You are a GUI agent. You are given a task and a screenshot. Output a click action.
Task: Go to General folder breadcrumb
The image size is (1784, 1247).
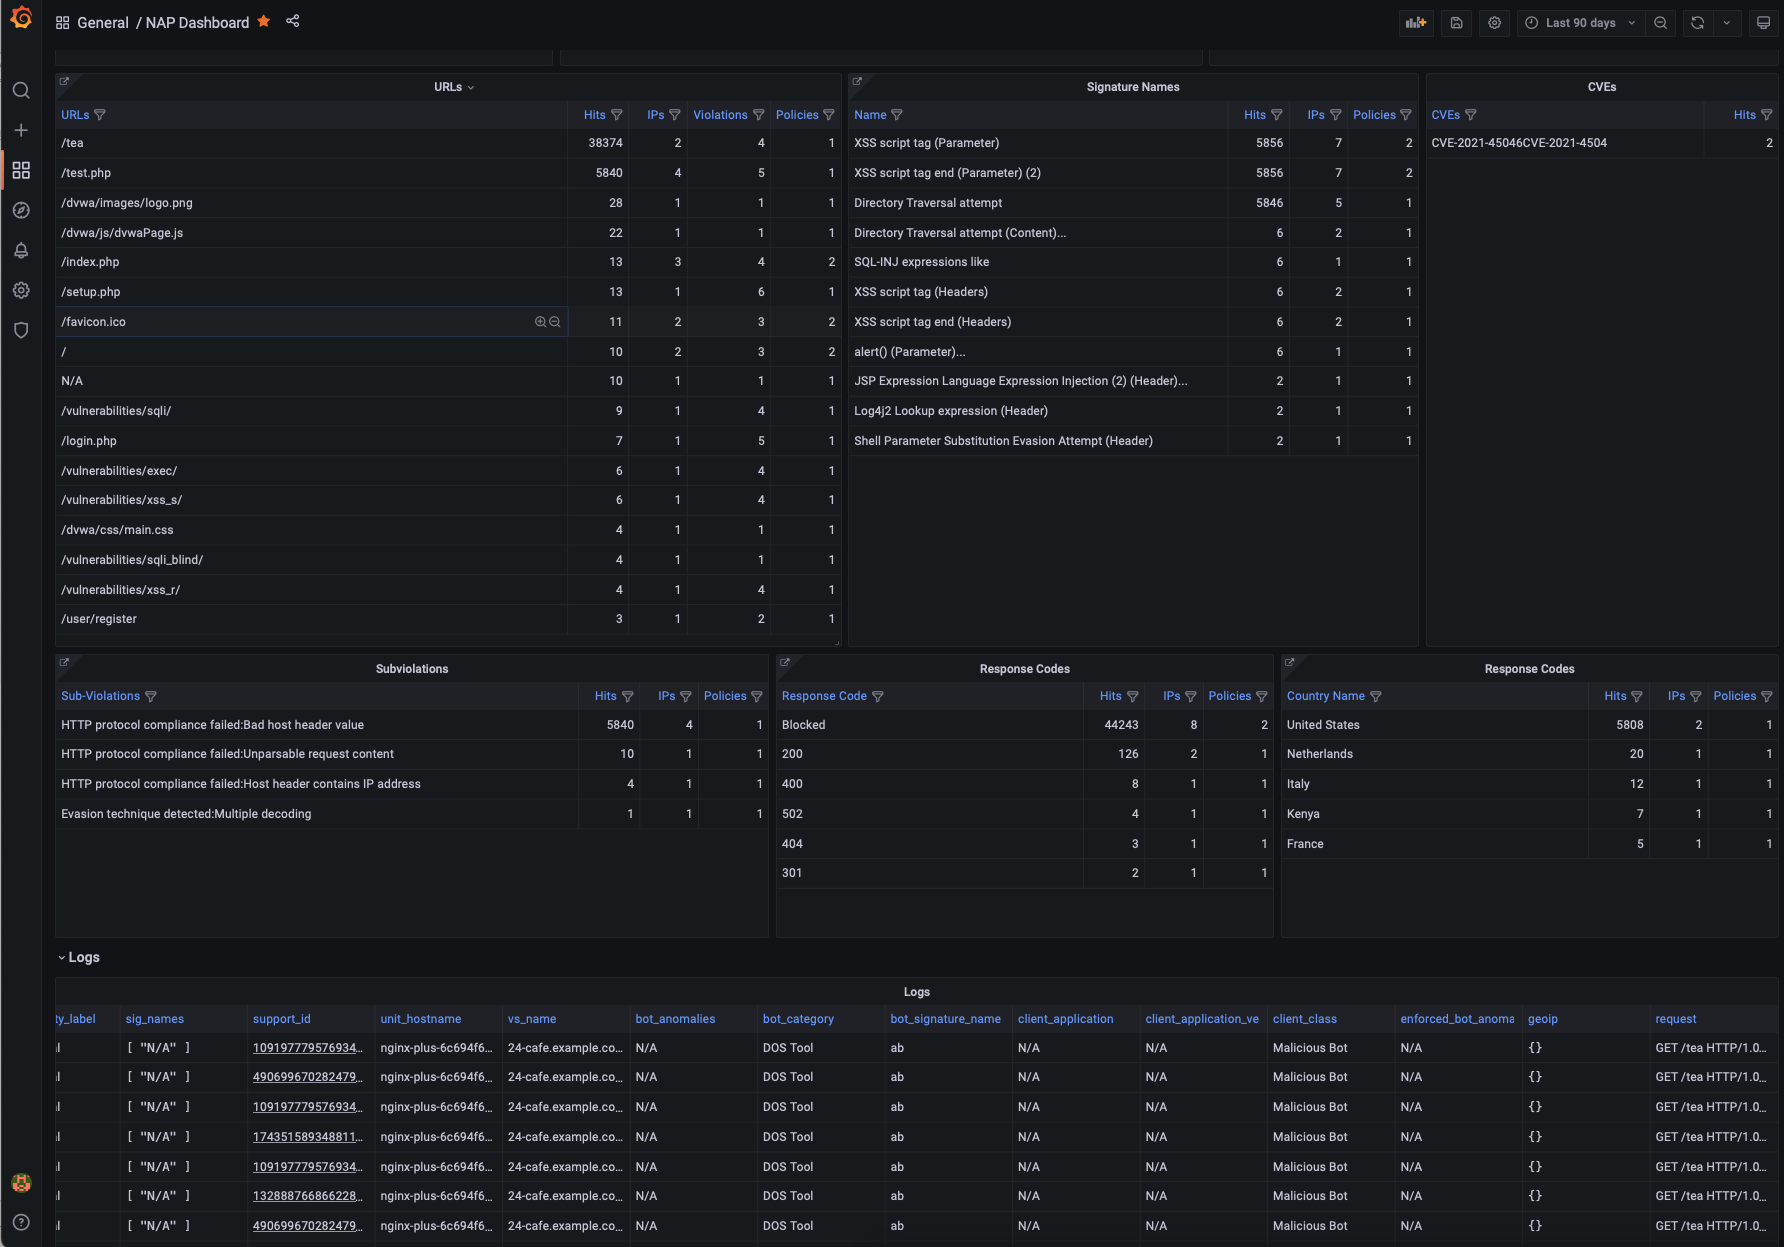click(103, 22)
